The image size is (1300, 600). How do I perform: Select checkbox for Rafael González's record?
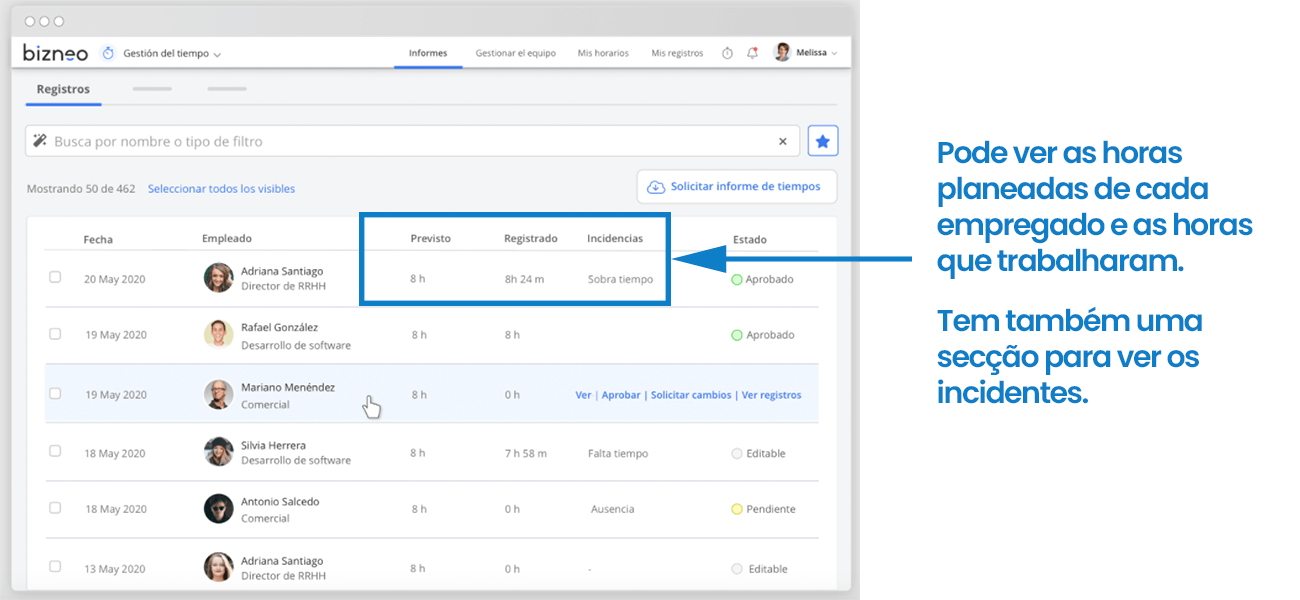click(55, 334)
